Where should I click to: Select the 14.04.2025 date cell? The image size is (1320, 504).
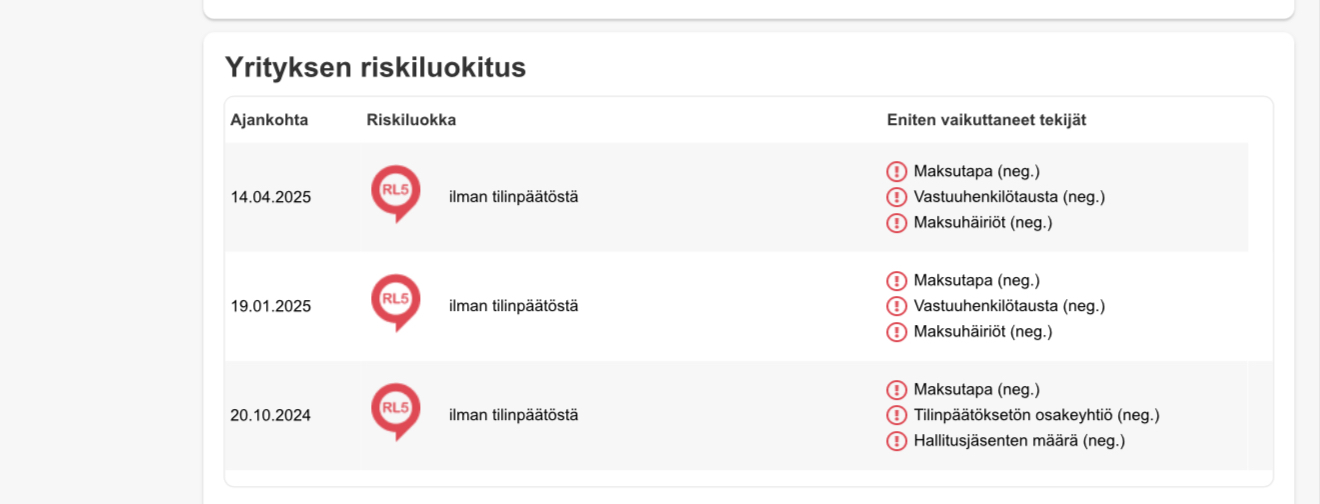tap(271, 197)
